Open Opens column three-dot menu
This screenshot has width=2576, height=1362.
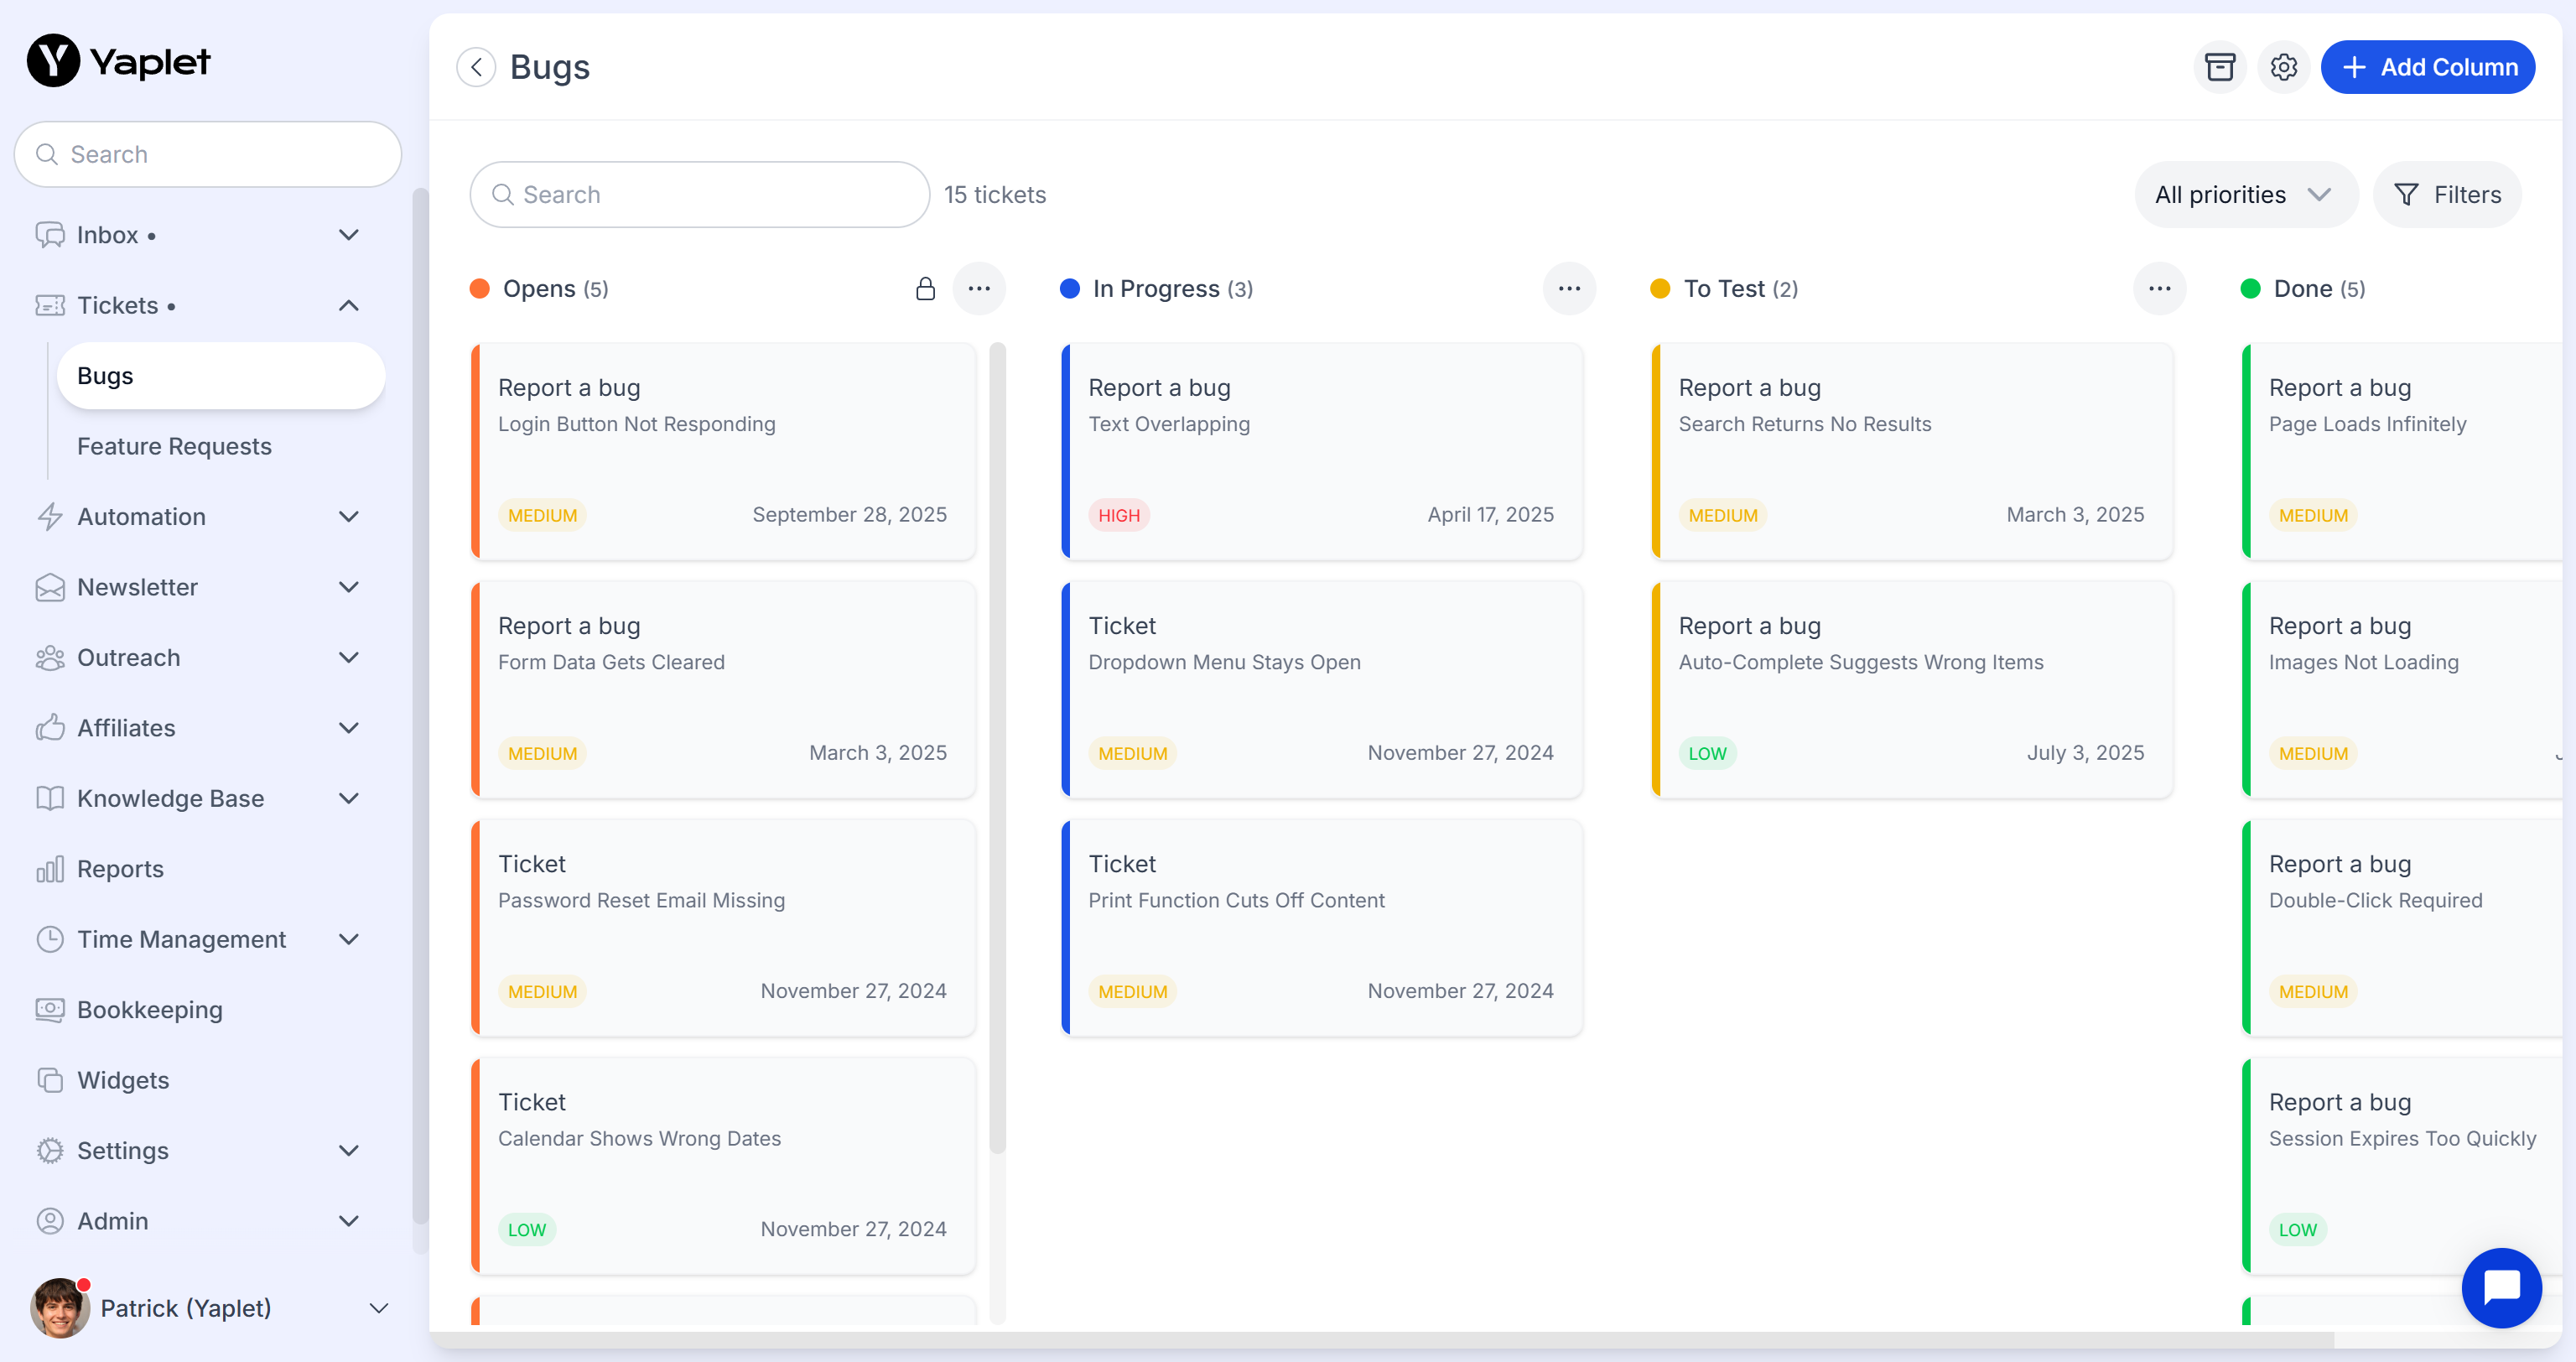pos(979,289)
